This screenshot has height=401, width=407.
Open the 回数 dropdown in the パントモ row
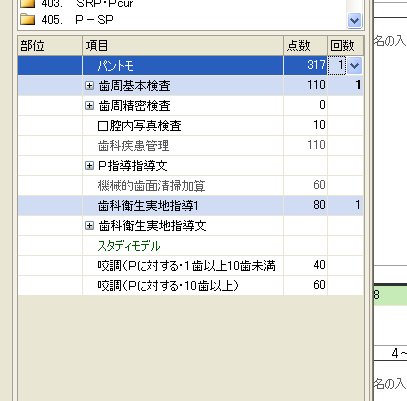pos(354,65)
